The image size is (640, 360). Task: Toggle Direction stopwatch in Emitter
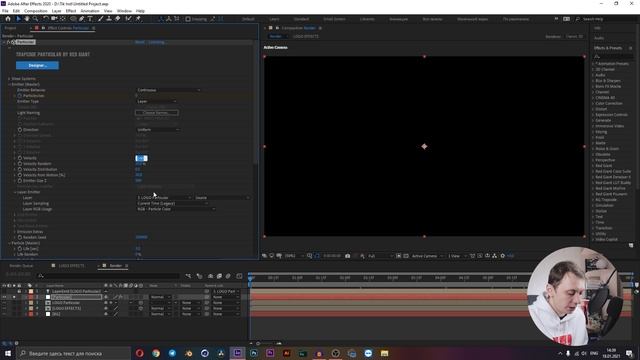(20, 130)
